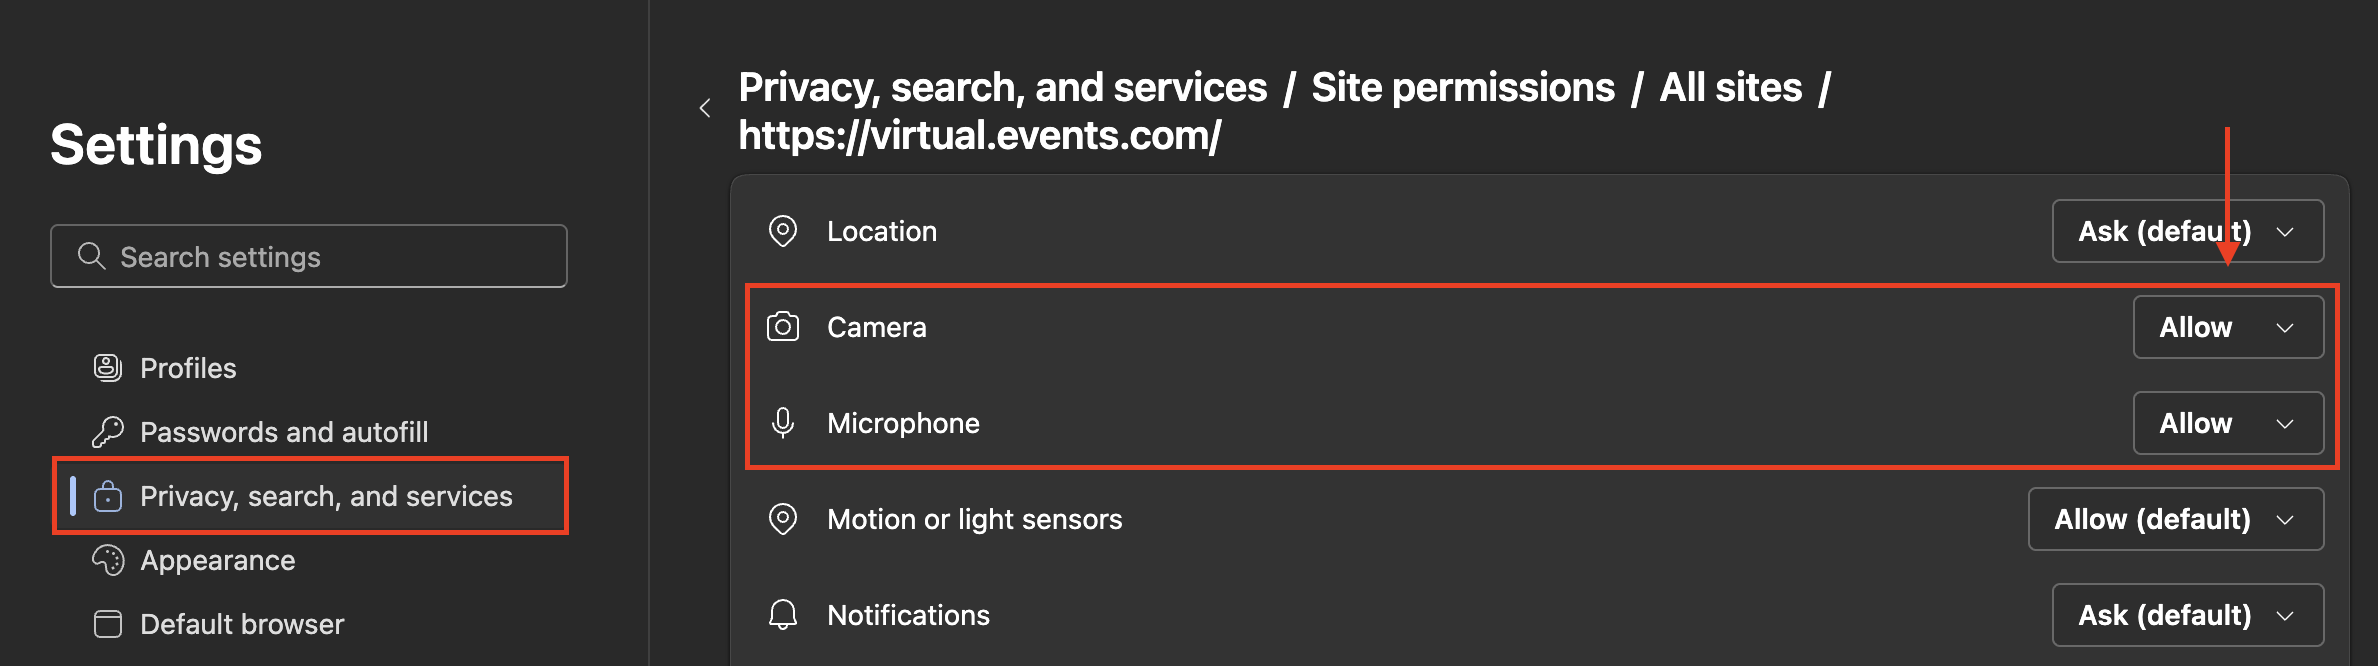Click the Microphone icon
This screenshot has height=666, width=2378.
pos(782,423)
